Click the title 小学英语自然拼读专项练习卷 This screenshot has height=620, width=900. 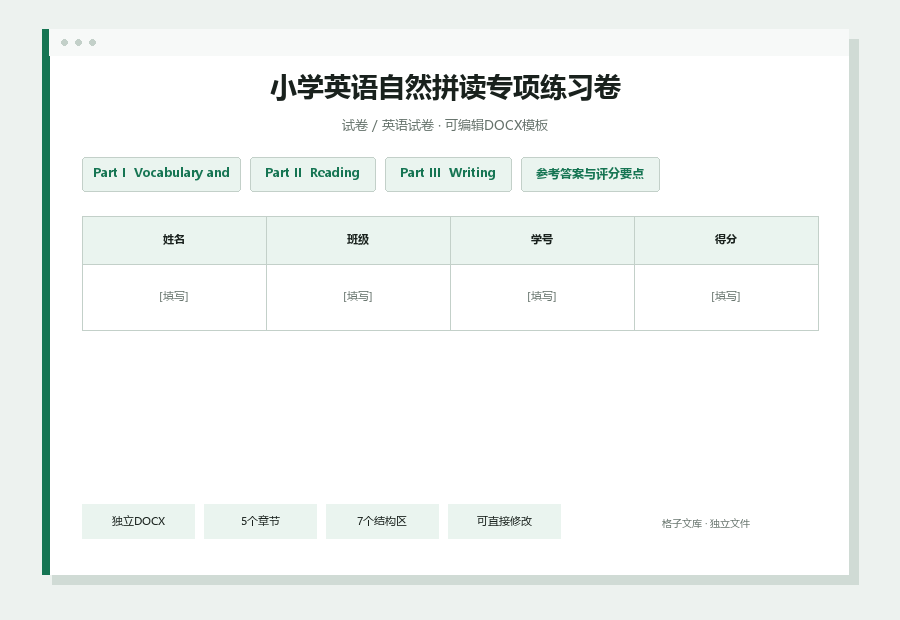[445, 88]
